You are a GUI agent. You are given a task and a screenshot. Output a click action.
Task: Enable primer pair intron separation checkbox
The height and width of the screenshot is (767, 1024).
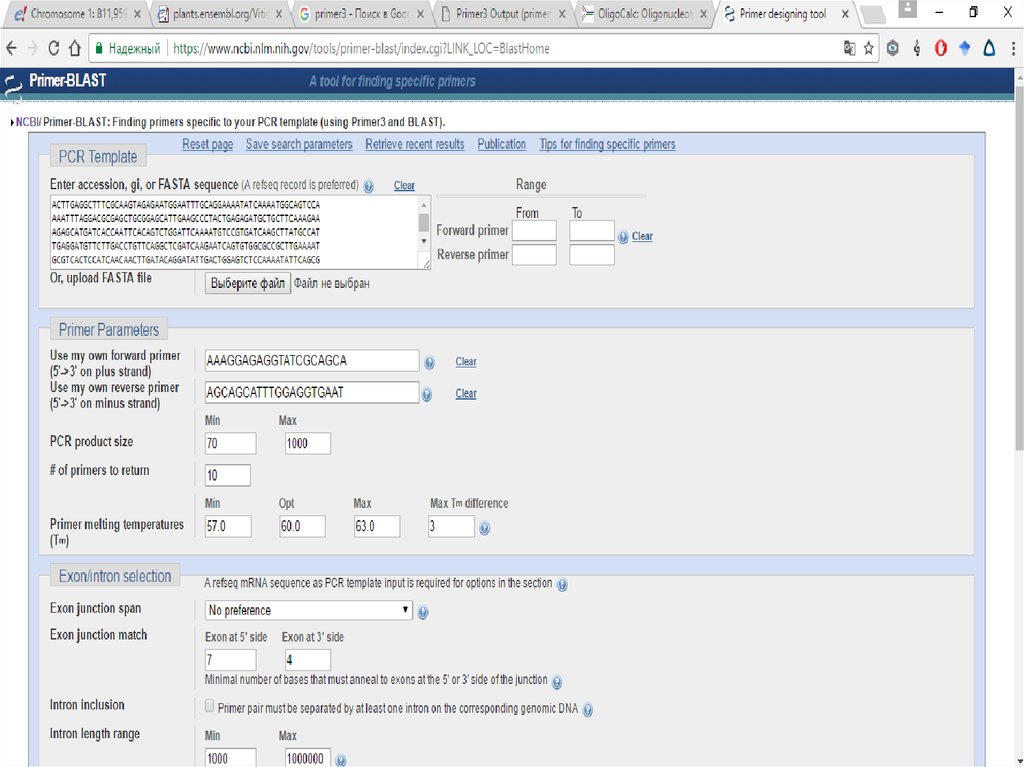pyautogui.click(x=209, y=706)
